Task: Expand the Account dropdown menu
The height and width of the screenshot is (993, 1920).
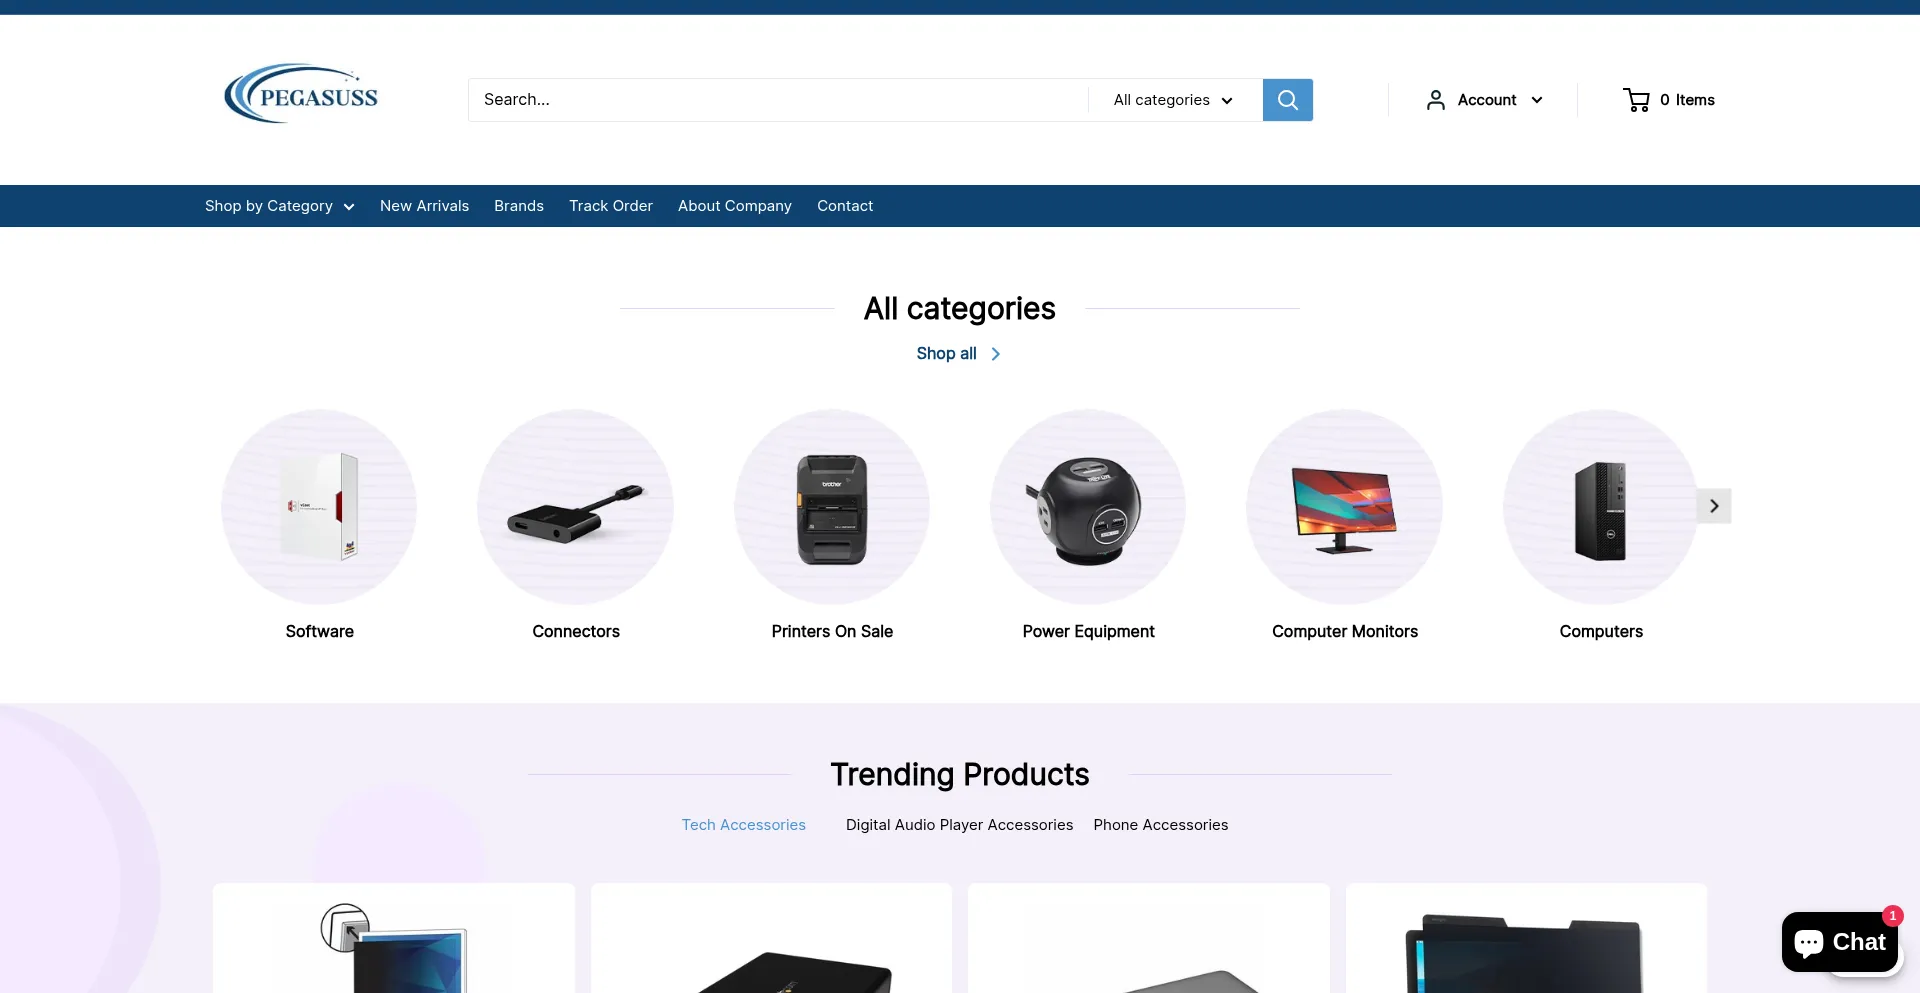Action: (1485, 100)
